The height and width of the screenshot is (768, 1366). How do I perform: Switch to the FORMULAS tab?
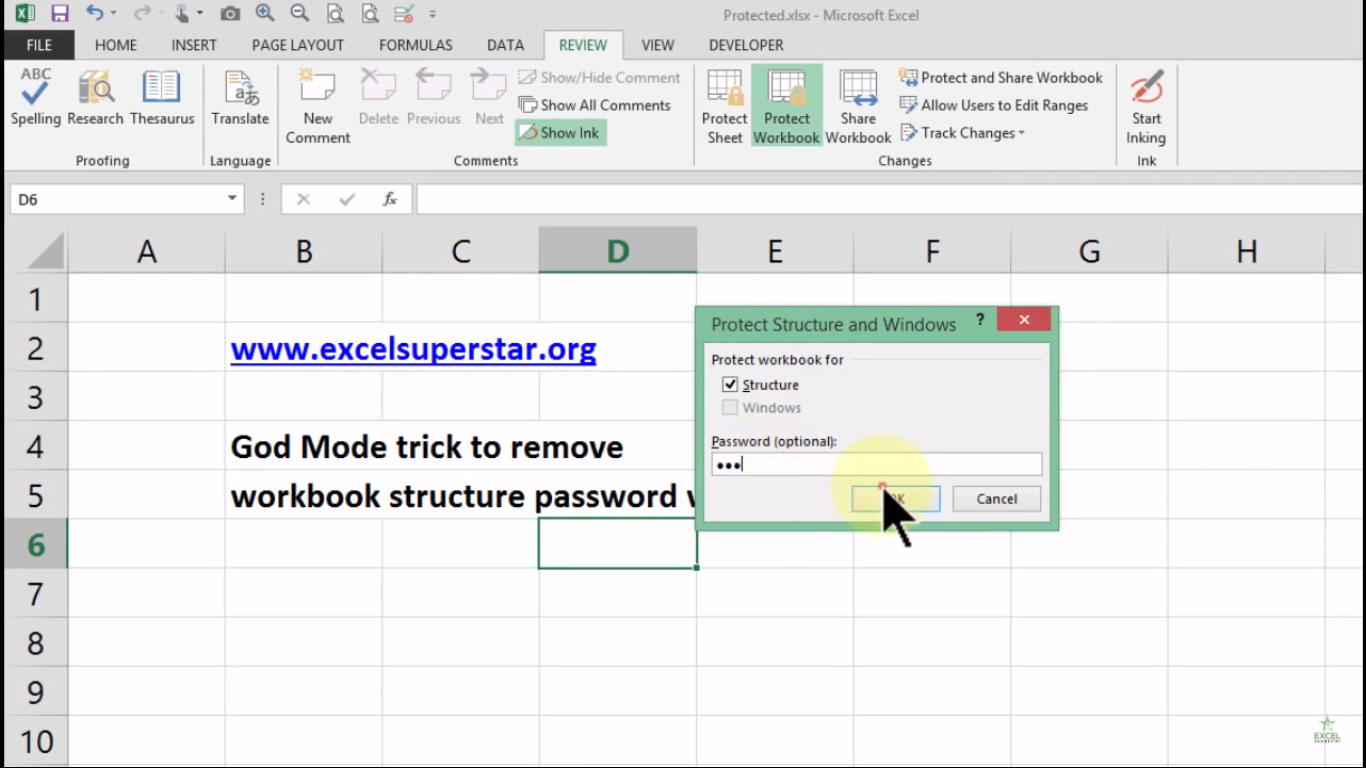pyautogui.click(x=416, y=45)
